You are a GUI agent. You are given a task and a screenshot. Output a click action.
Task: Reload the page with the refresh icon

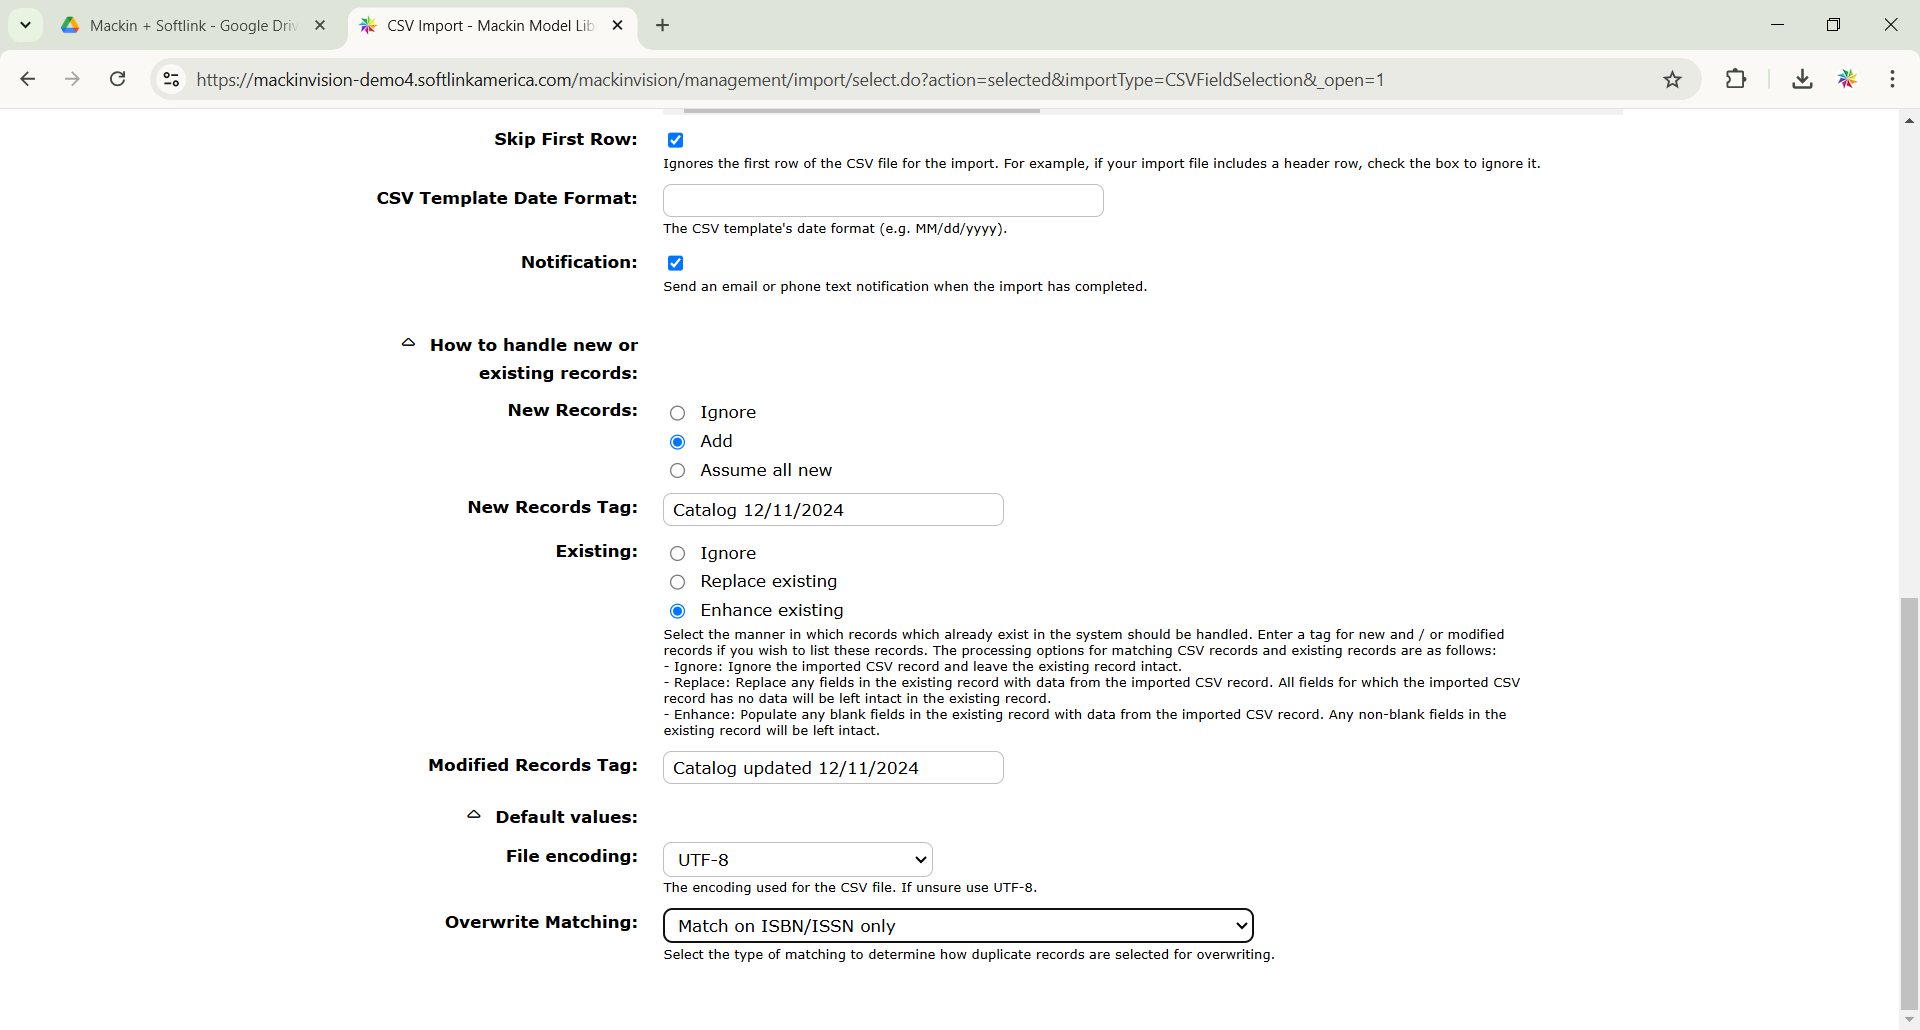click(x=117, y=79)
